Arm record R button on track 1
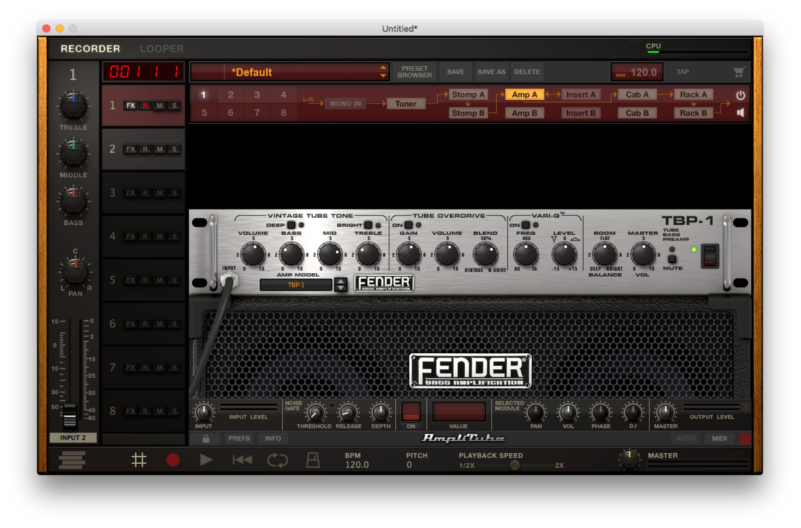Screen dimensions: 801x528 coord(146,106)
